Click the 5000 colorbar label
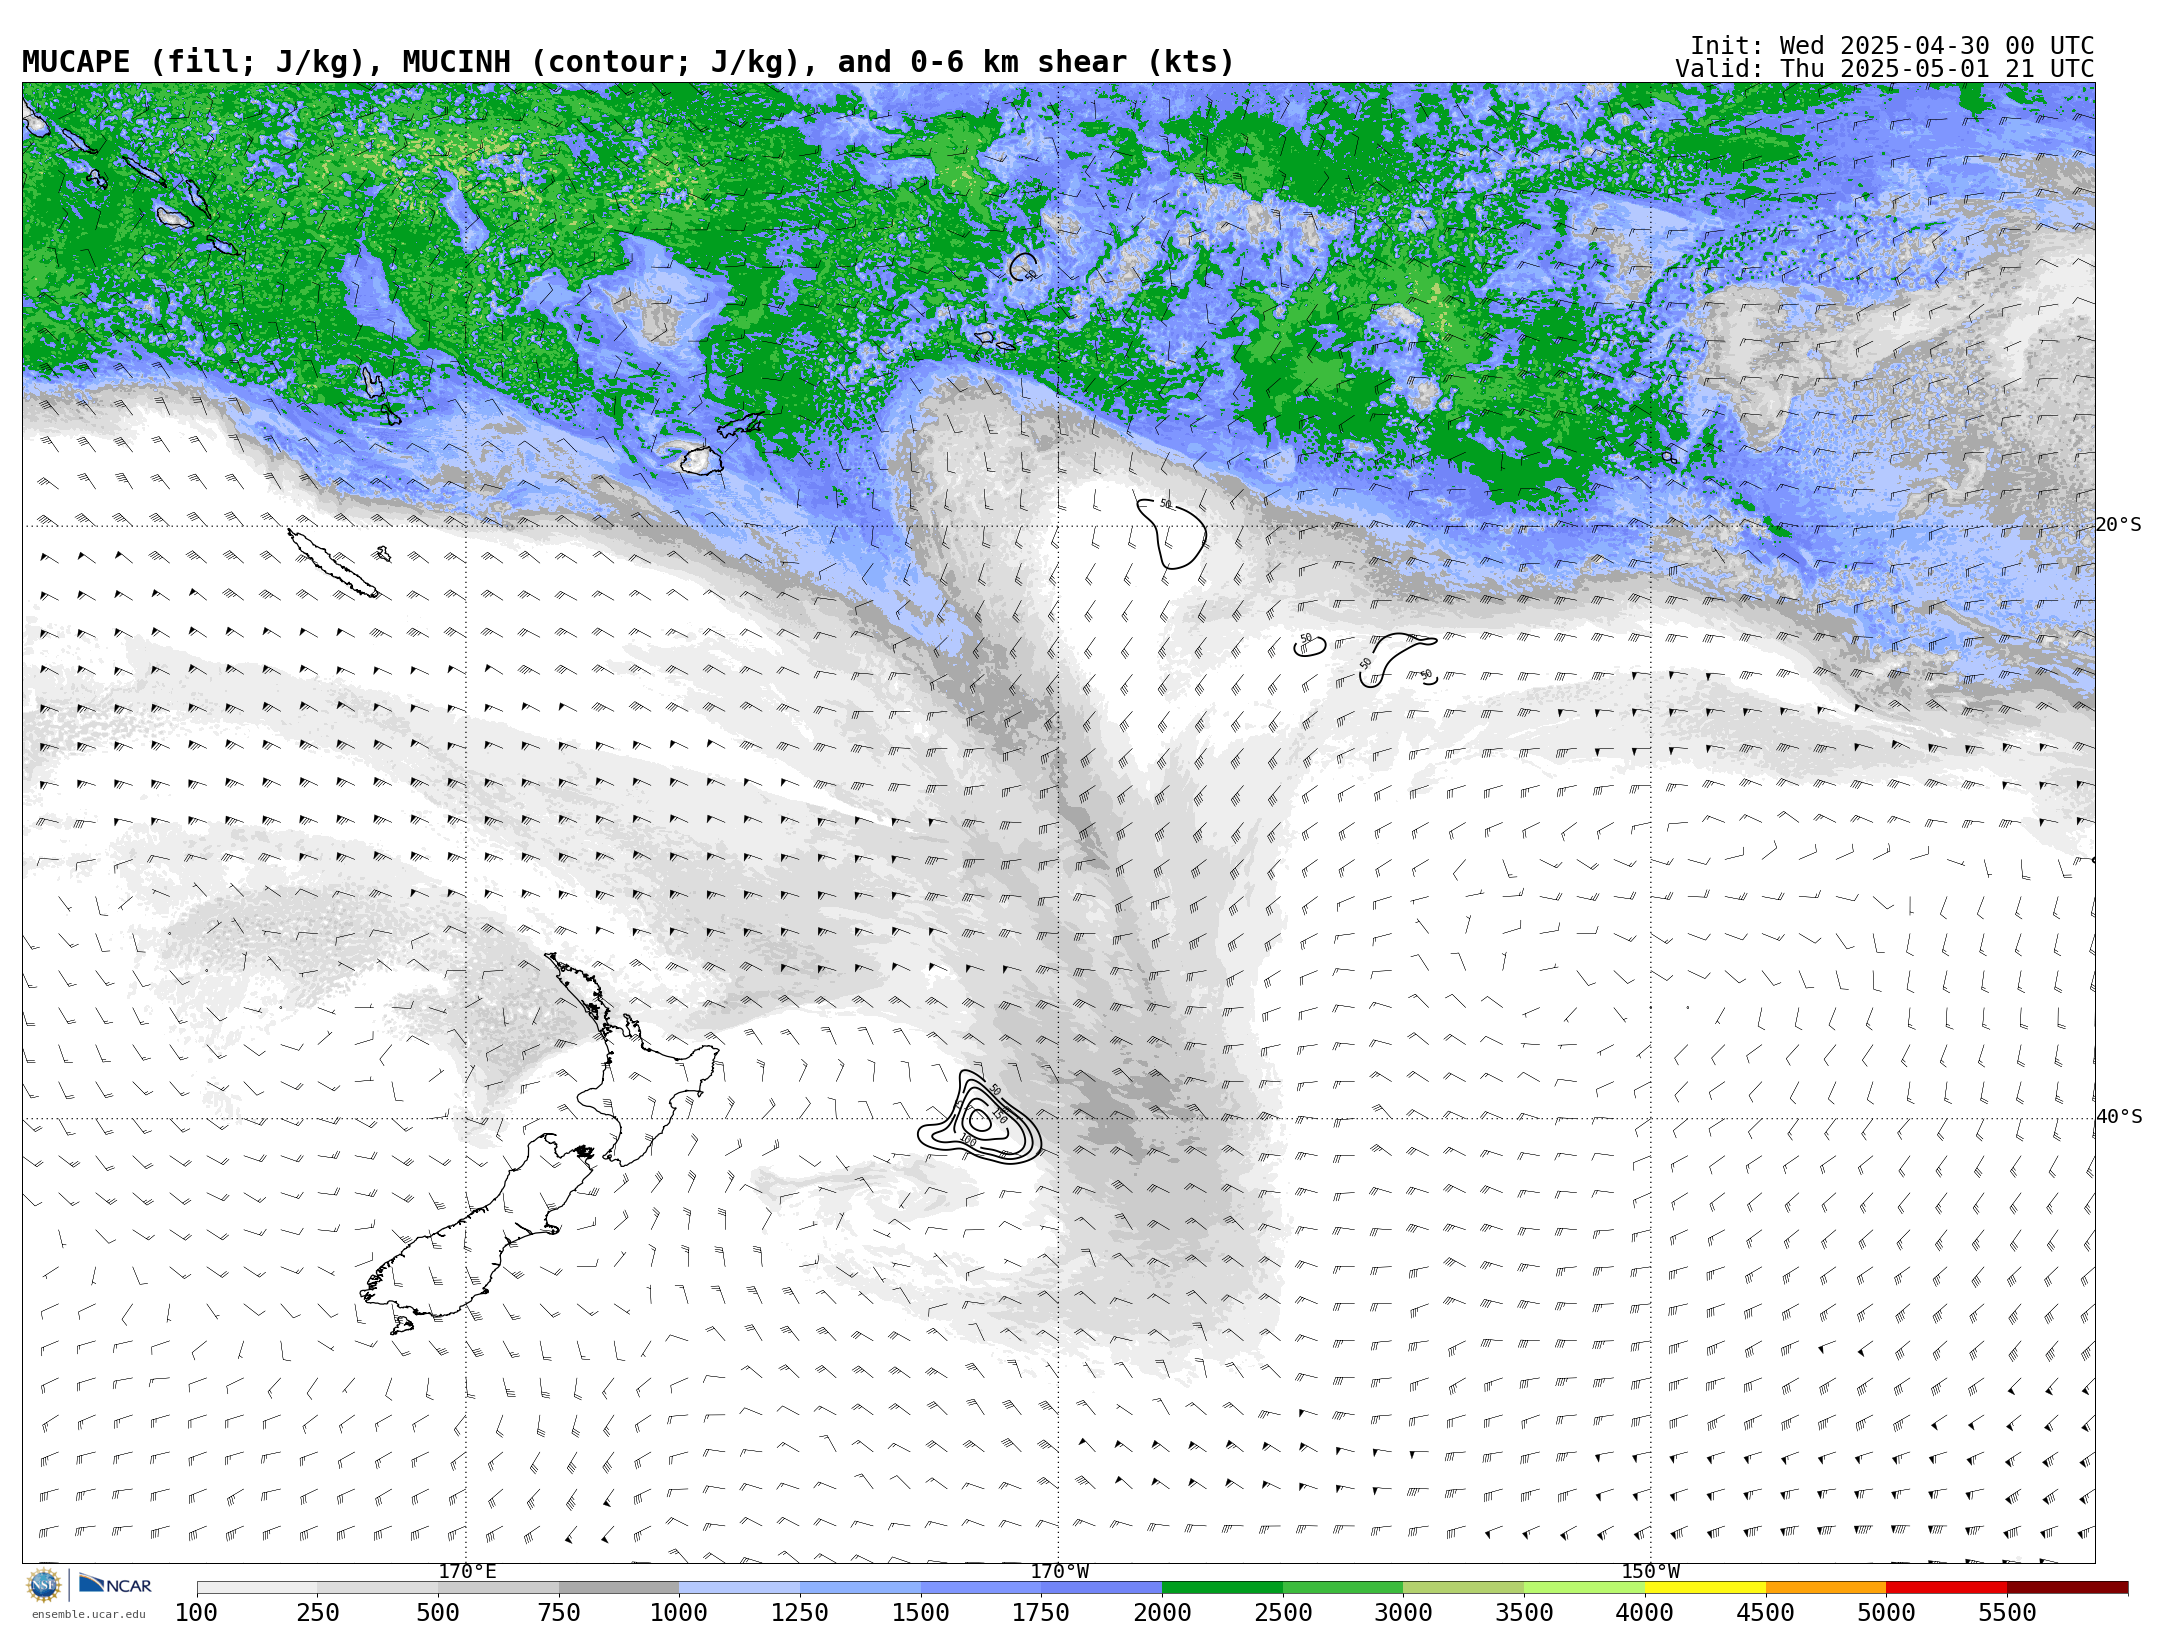The image size is (2160, 1626). pos(1886,1612)
